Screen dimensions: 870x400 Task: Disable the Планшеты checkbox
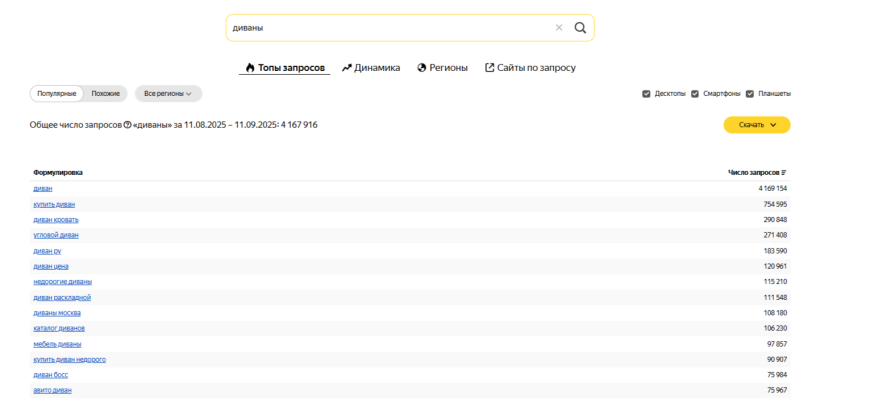(750, 94)
